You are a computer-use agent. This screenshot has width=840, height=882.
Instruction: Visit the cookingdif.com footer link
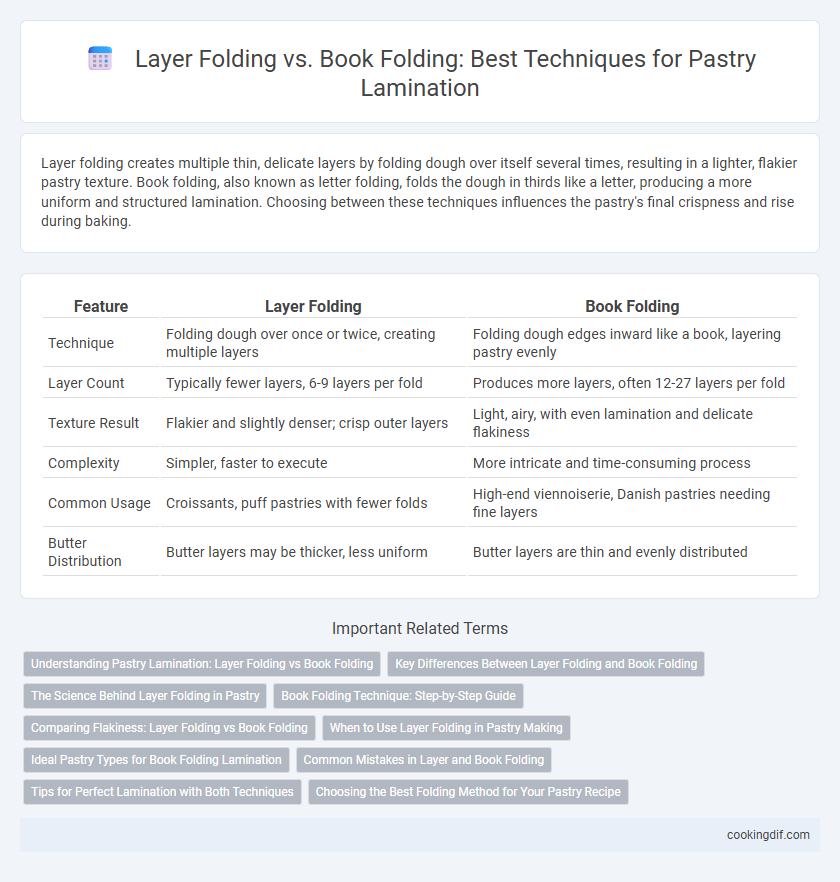tap(768, 835)
